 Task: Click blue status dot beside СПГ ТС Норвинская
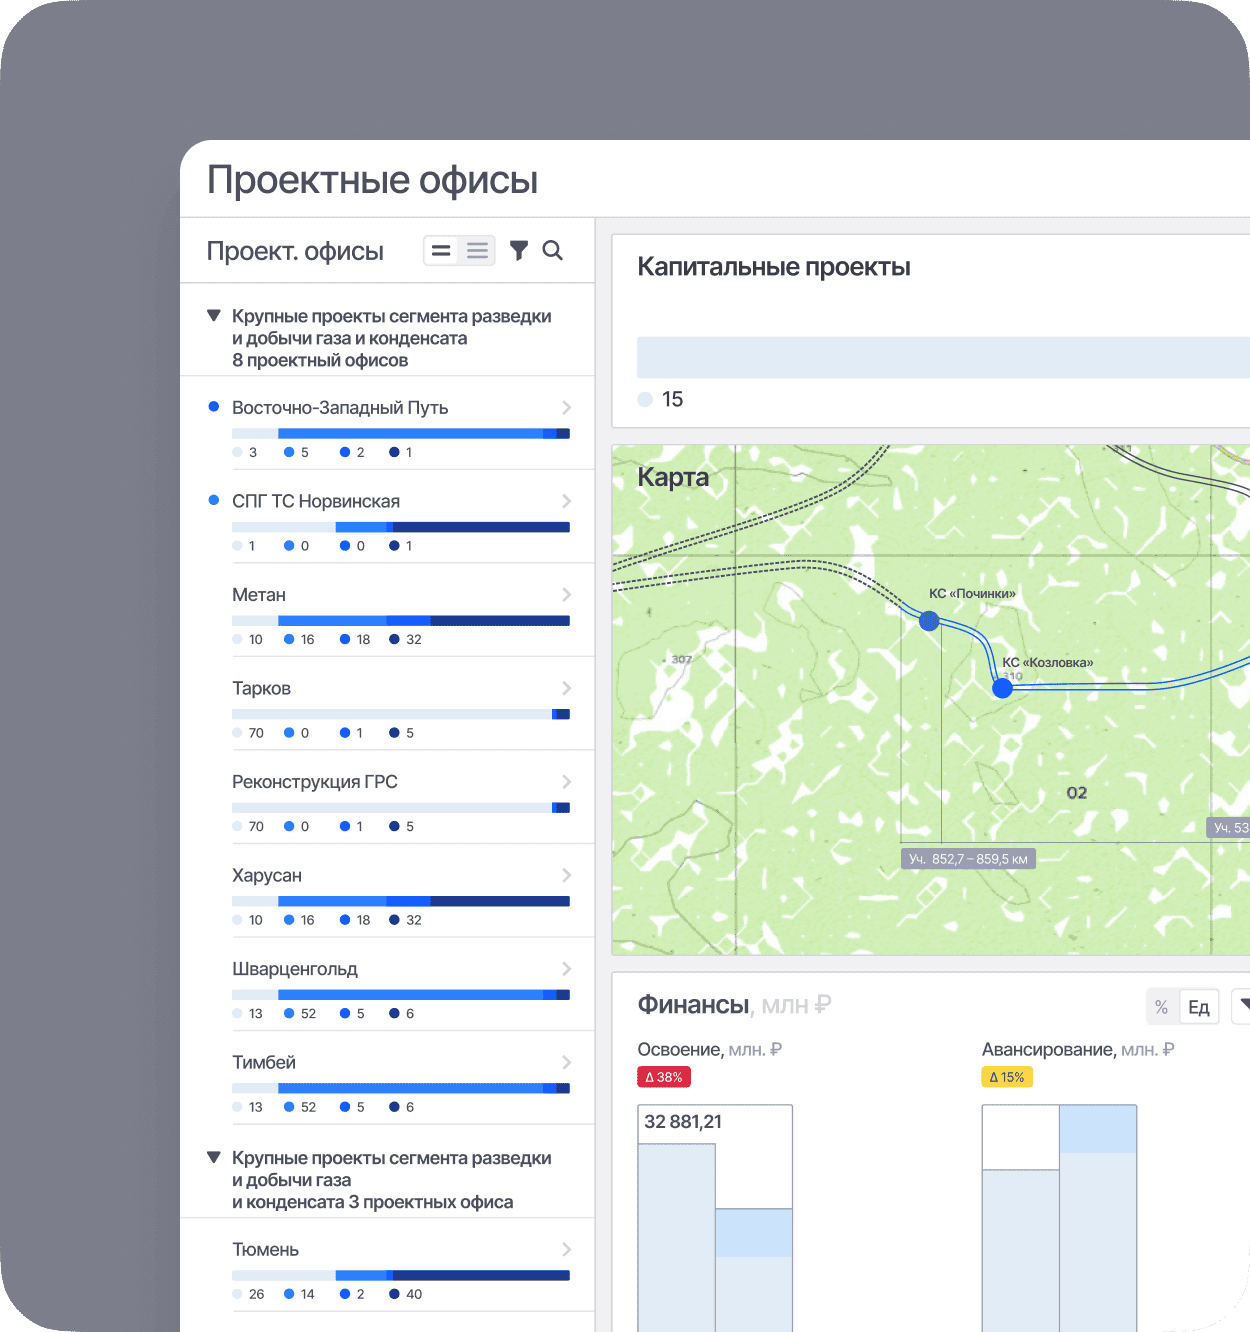(x=213, y=500)
